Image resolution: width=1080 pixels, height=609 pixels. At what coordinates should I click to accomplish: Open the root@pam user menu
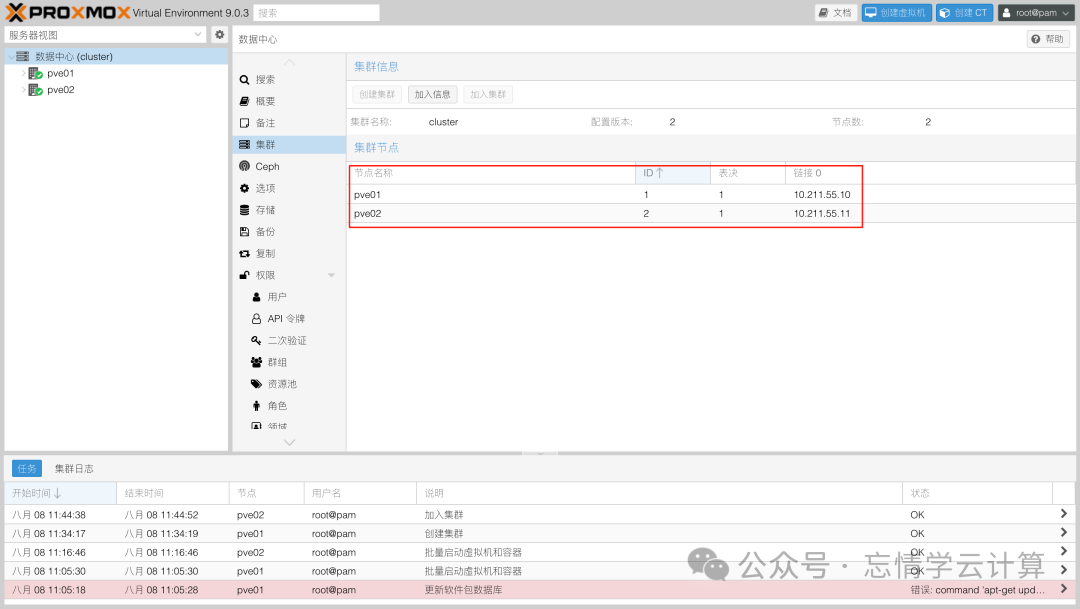[1035, 12]
